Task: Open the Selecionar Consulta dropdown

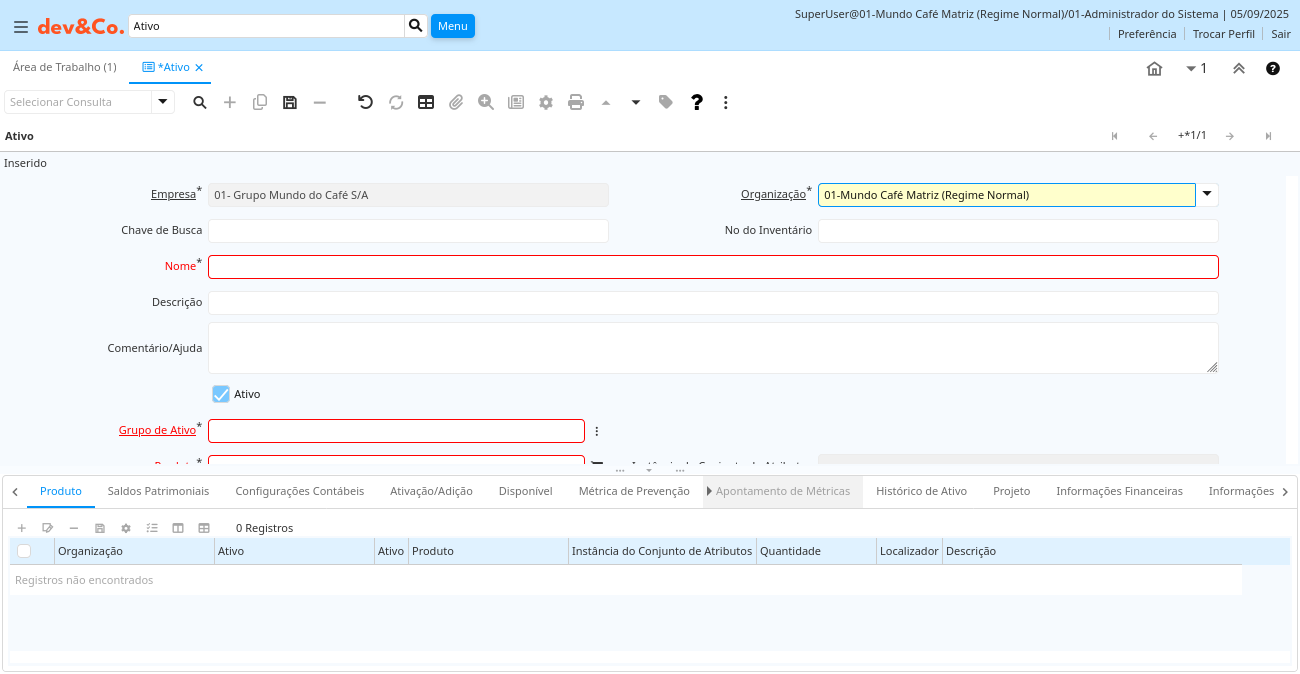Action: pyautogui.click(x=163, y=102)
